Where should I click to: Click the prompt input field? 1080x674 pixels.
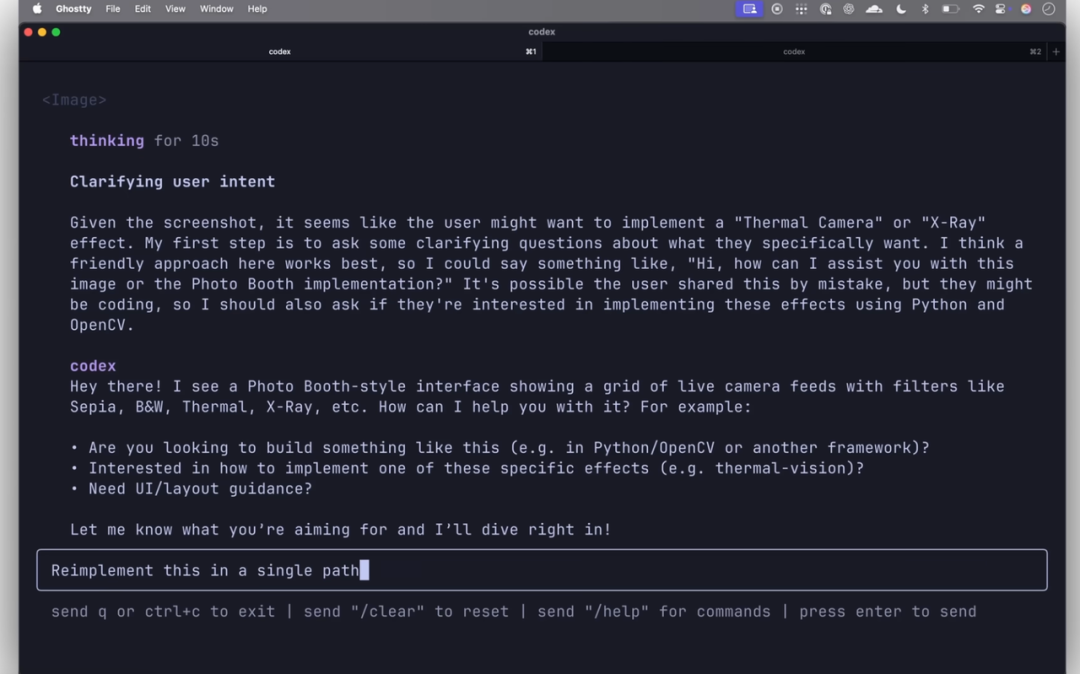pyautogui.click(x=541, y=570)
